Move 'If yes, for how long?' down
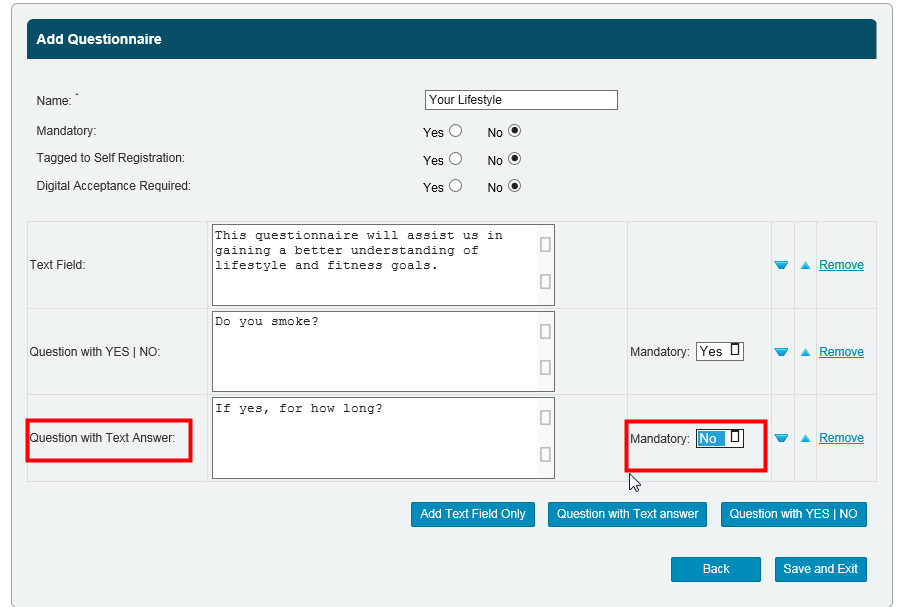This screenshot has height=607, width=916. [x=781, y=438]
